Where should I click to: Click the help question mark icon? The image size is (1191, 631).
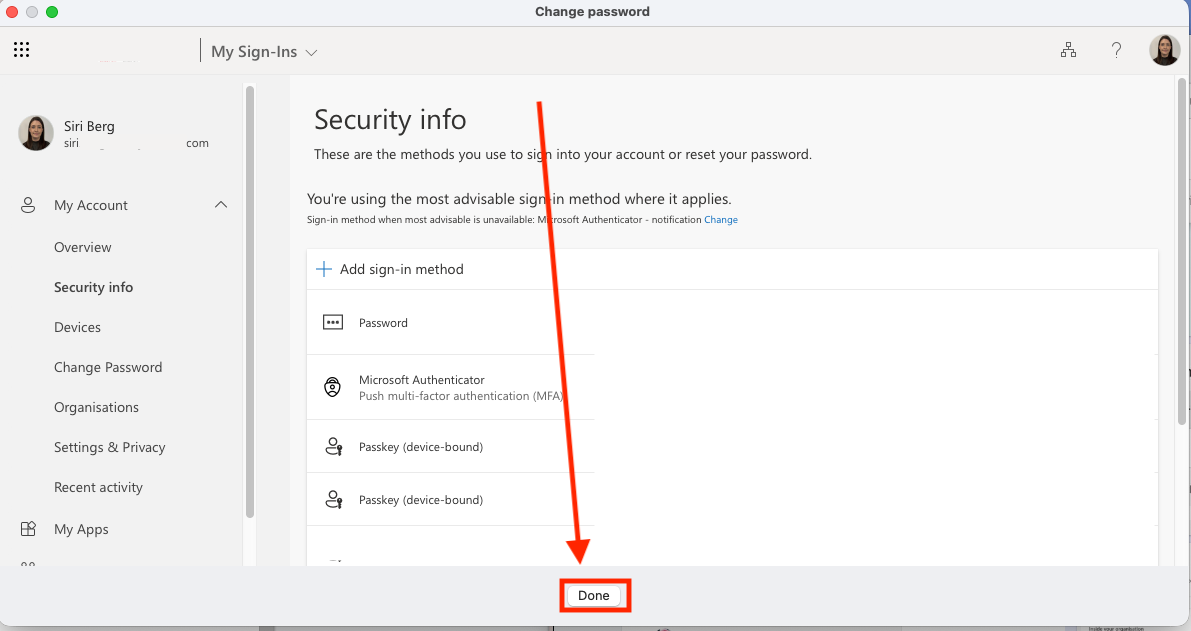1117,49
